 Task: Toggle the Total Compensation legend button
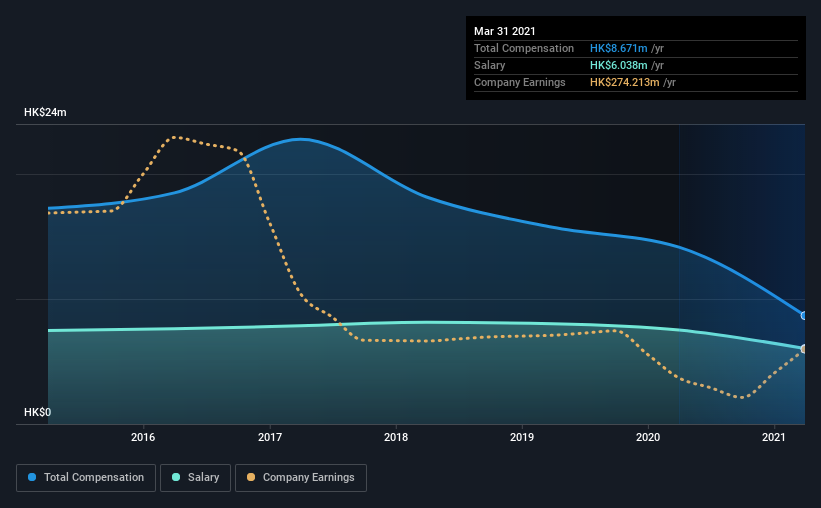click(x=86, y=478)
